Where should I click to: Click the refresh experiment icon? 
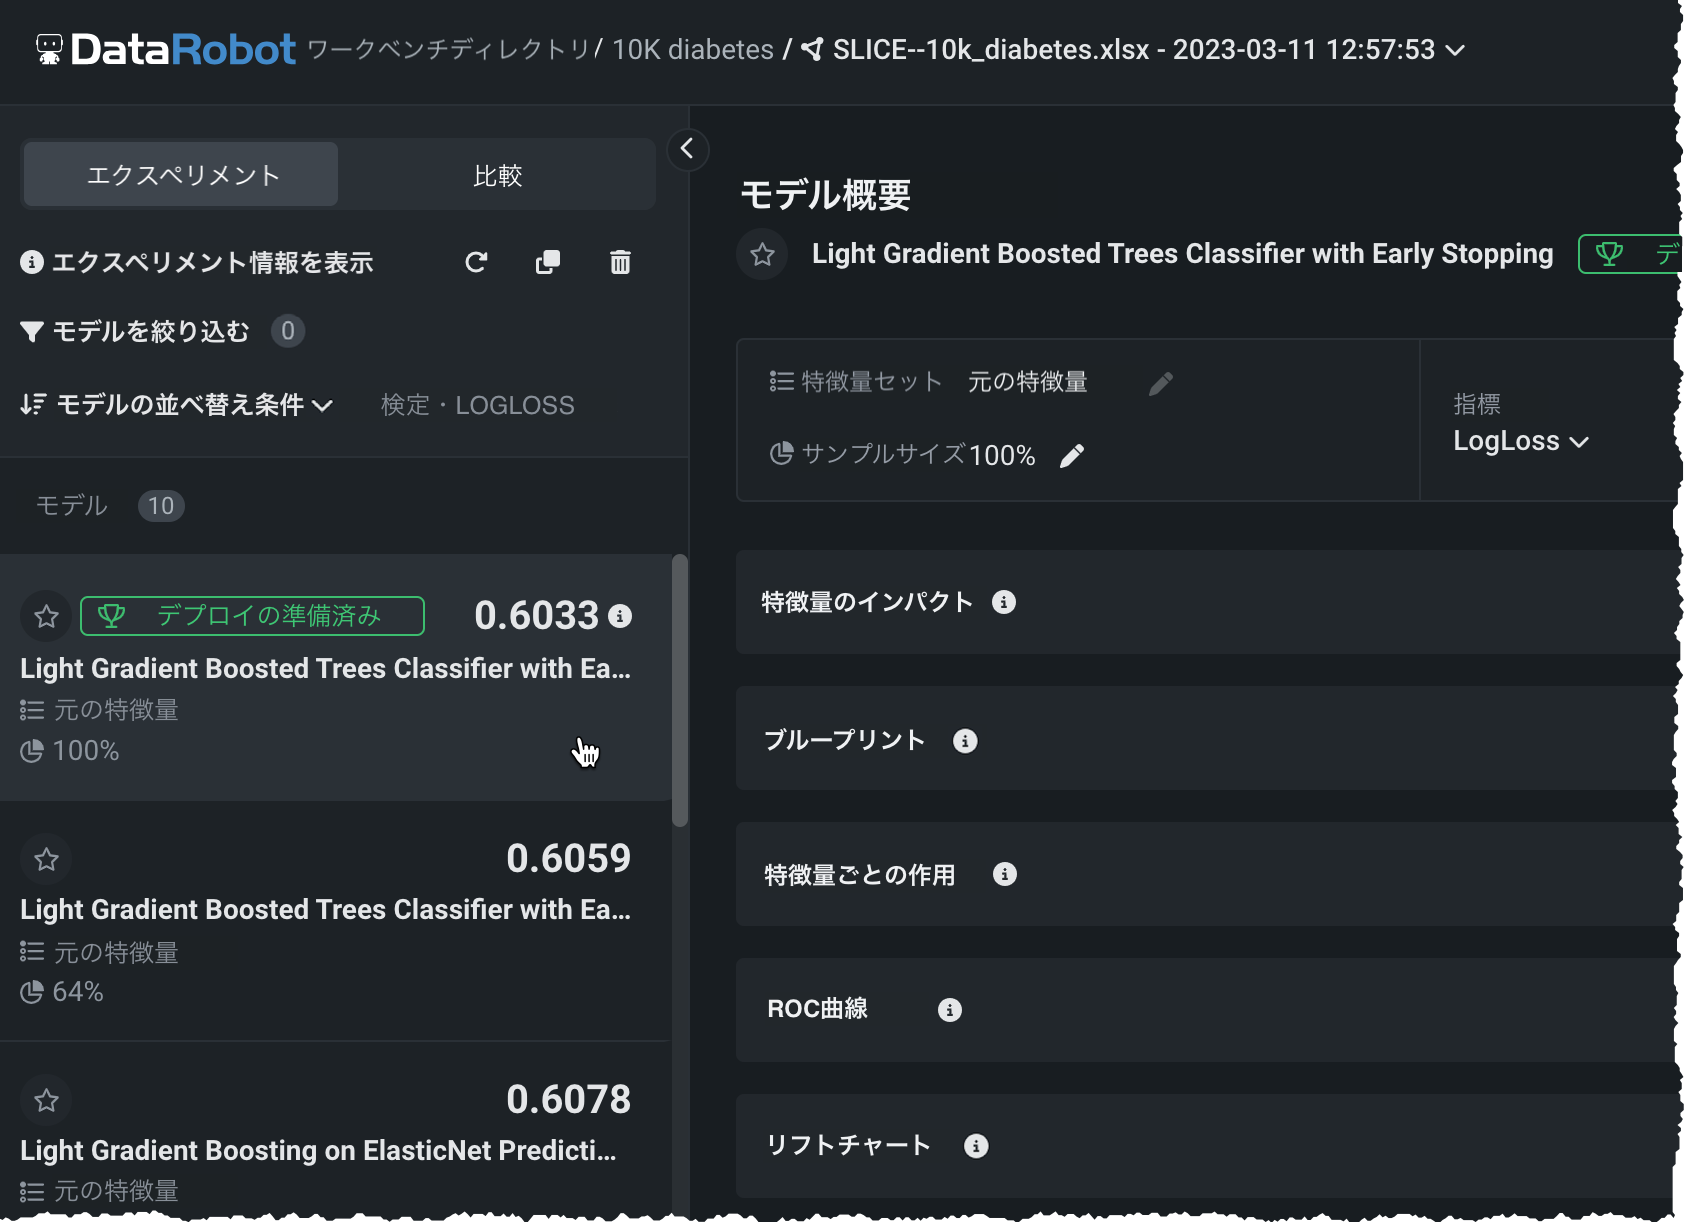click(476, 262)
